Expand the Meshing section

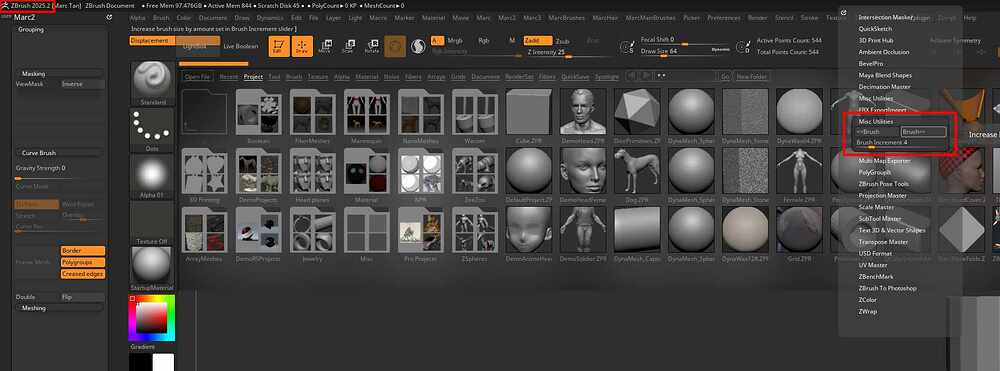pos(59,308)
